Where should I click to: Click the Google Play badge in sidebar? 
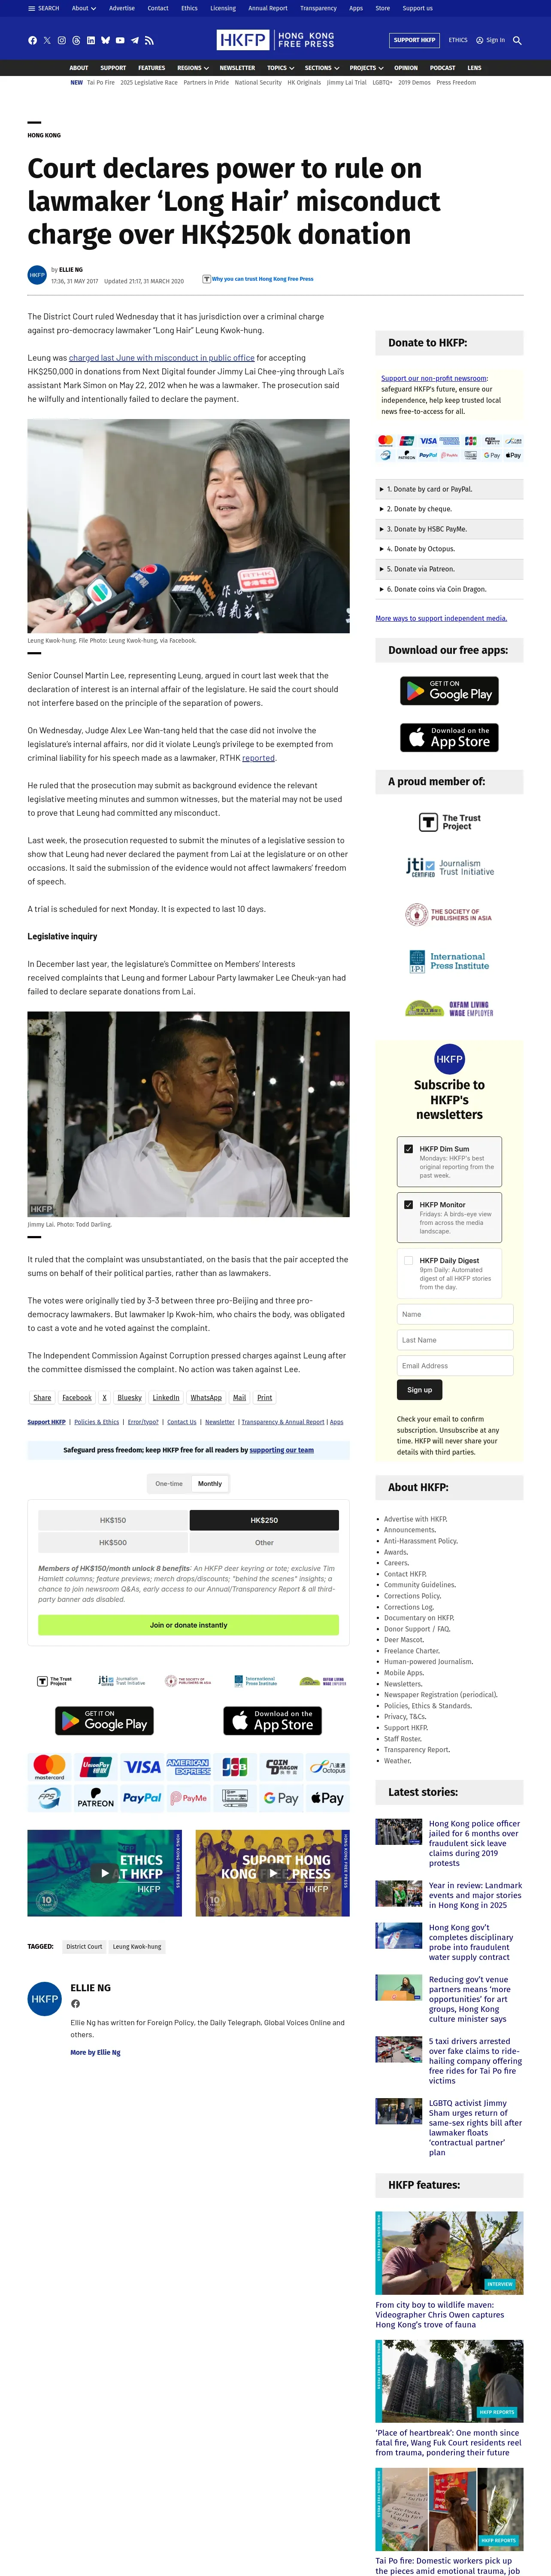coord(449,690)
